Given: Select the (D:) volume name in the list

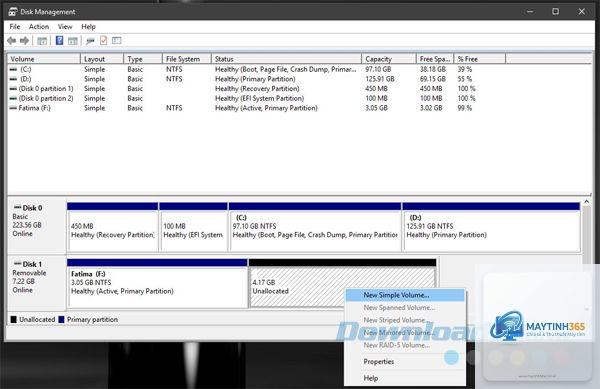Looking at the screenshot, I should tap(26, 79).
